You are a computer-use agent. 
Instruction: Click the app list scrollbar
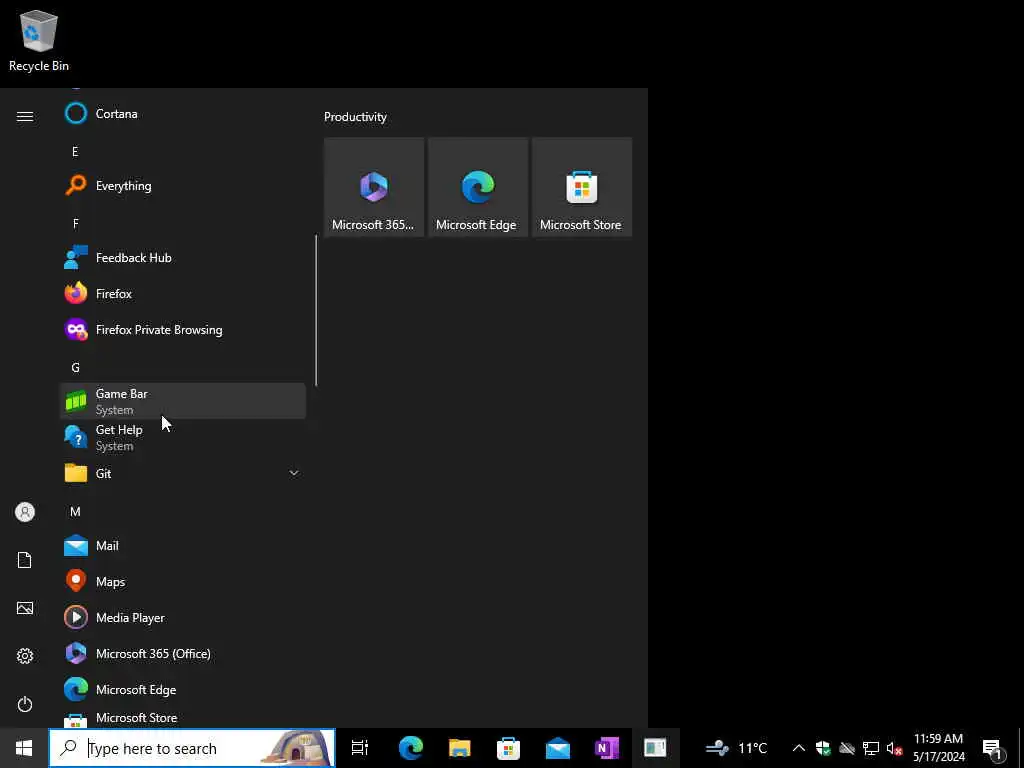coord(316,310)
